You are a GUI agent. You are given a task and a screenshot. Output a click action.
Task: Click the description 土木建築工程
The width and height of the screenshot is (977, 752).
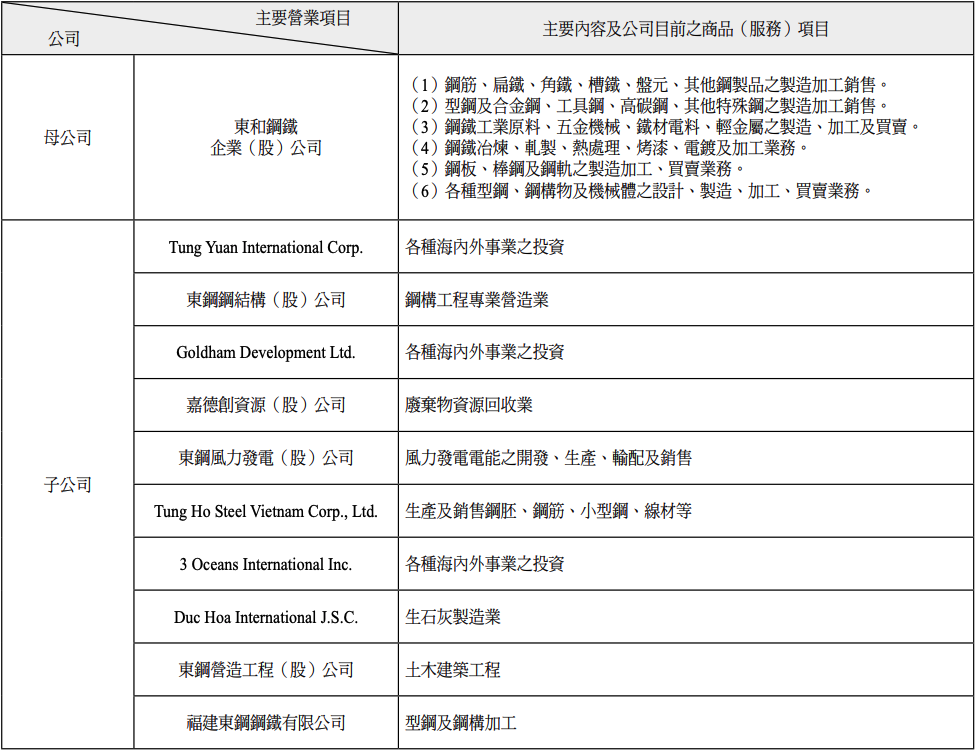tap(453, 670)
